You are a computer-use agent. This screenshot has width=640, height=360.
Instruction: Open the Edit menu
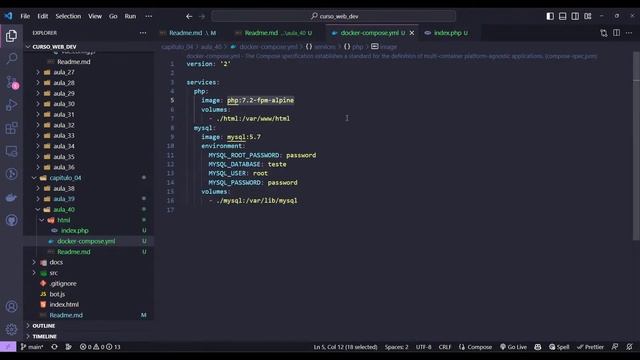click(42, 16)
